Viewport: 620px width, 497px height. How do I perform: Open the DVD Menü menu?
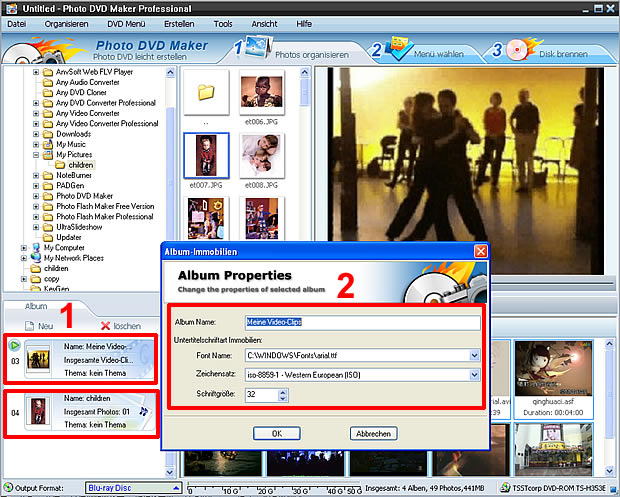[x=126, y=24]
